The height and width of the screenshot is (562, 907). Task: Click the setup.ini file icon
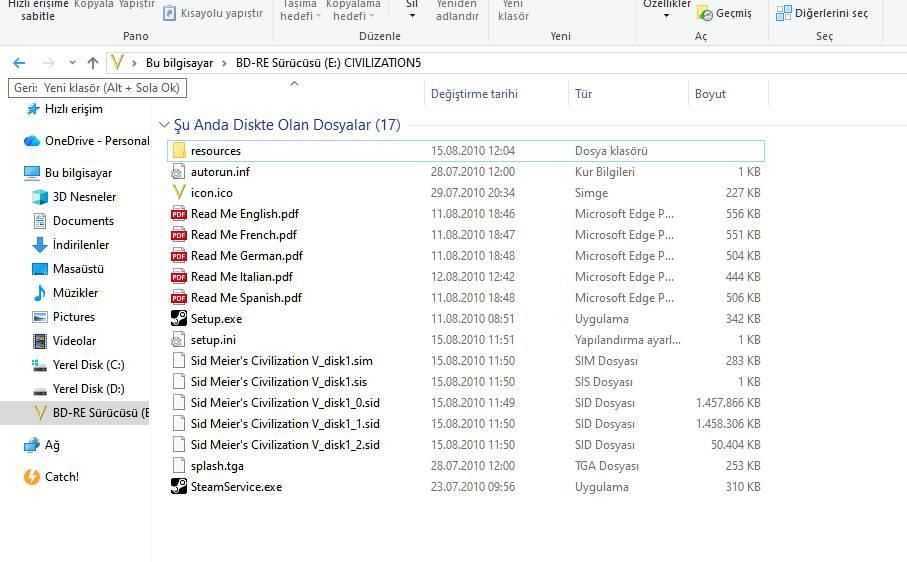click(x=179, y=340)
